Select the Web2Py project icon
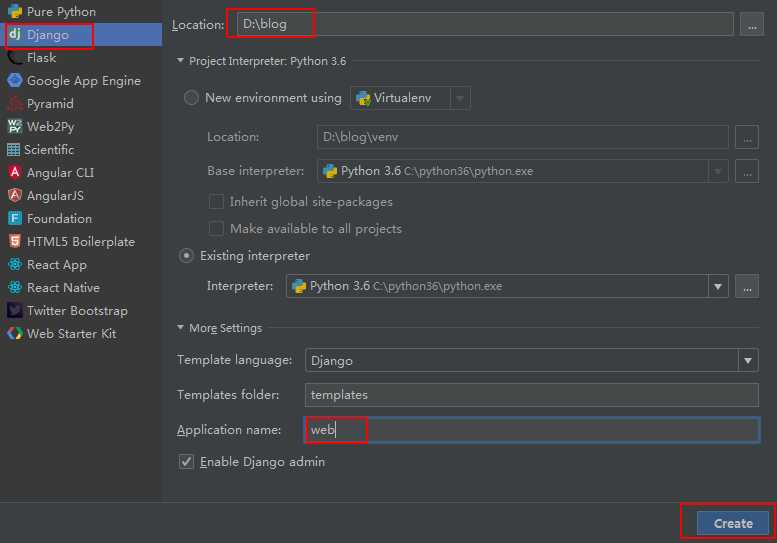This screenshot has height=543, width=777. coord(15,126)
